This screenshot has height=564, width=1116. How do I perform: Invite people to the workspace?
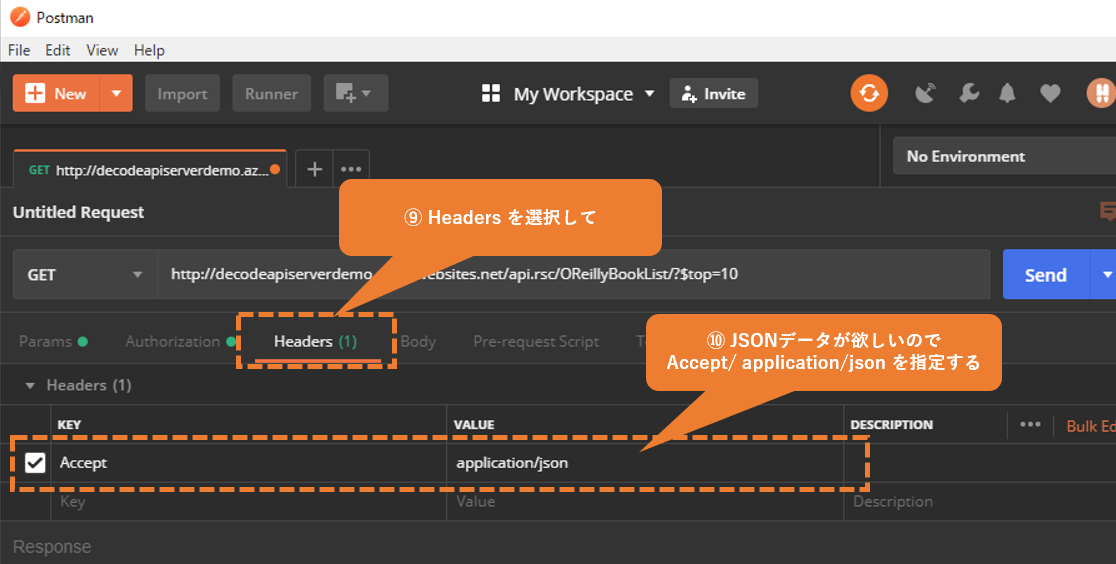713,93
